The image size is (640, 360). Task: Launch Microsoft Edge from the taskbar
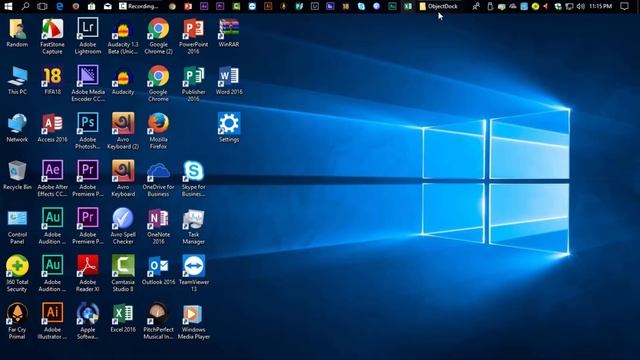coord(60,6)
